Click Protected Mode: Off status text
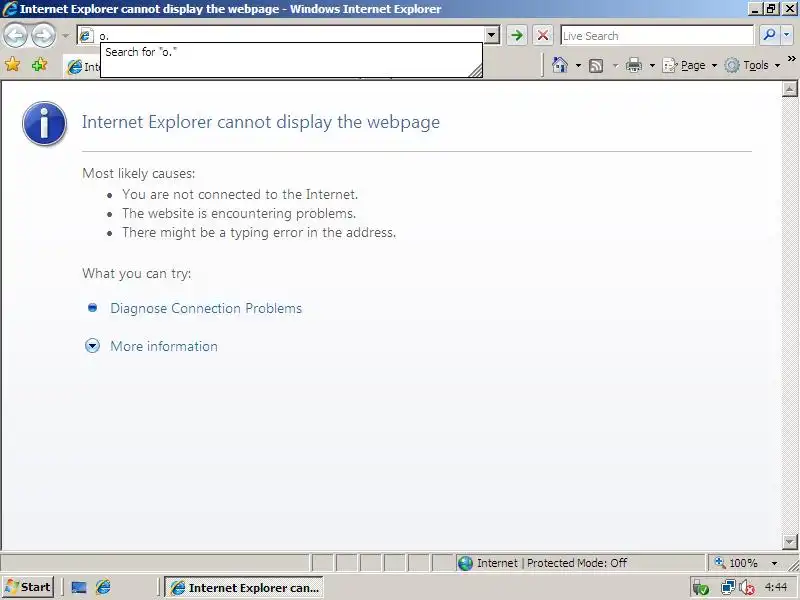This screenshot has height=600, width=800. (577, 563)
